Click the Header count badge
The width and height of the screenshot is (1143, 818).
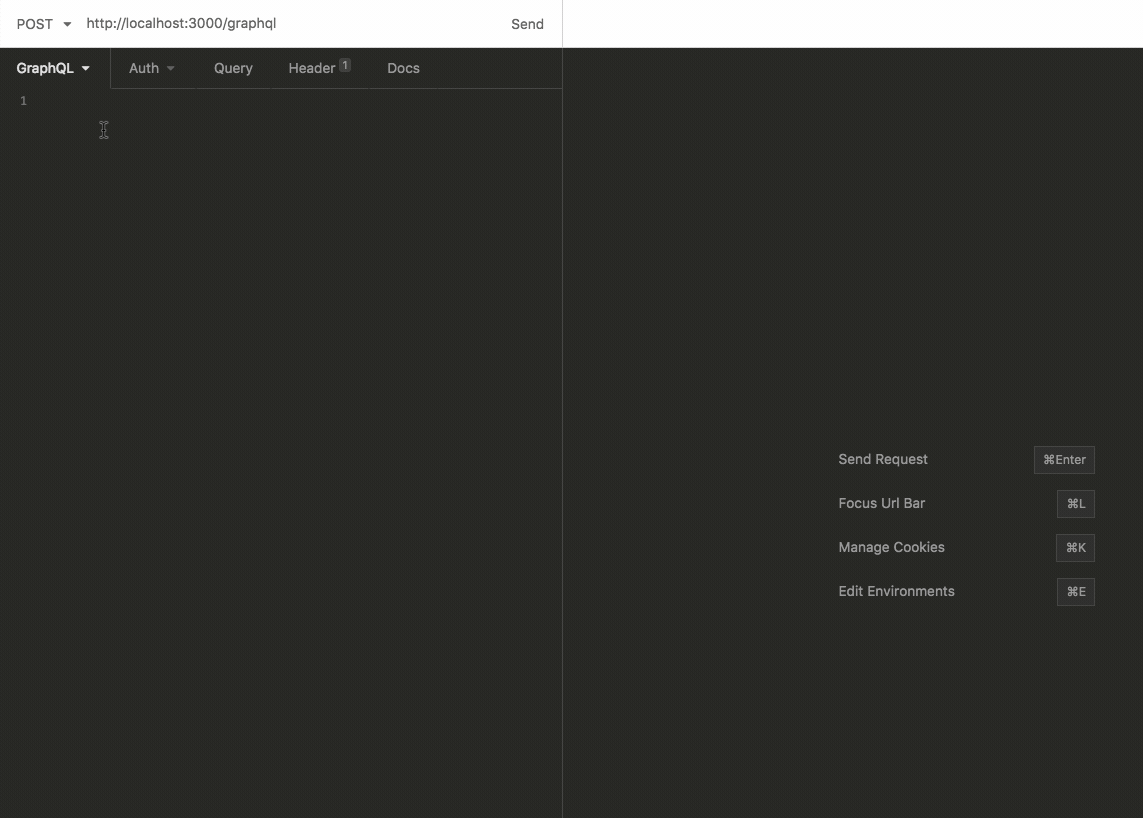click(345, 65)
